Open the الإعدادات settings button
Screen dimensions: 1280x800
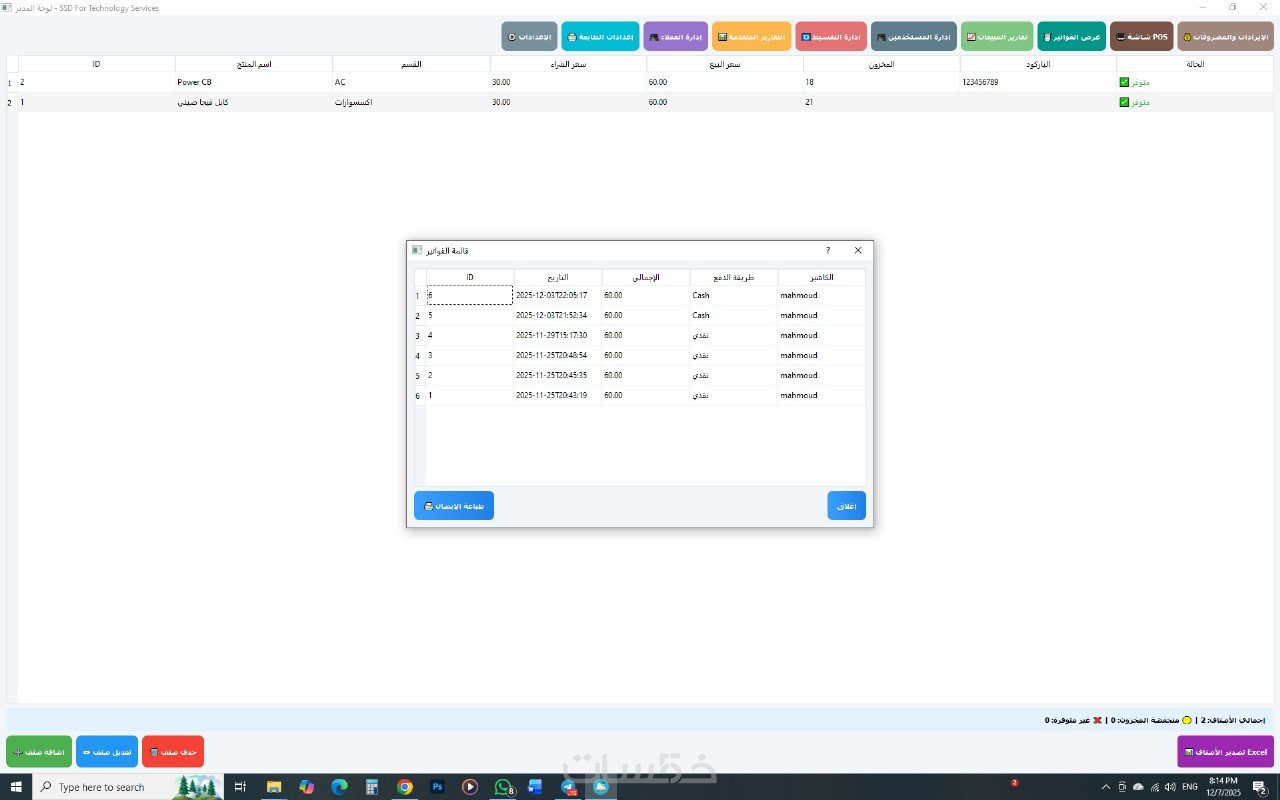pos(529,37)
